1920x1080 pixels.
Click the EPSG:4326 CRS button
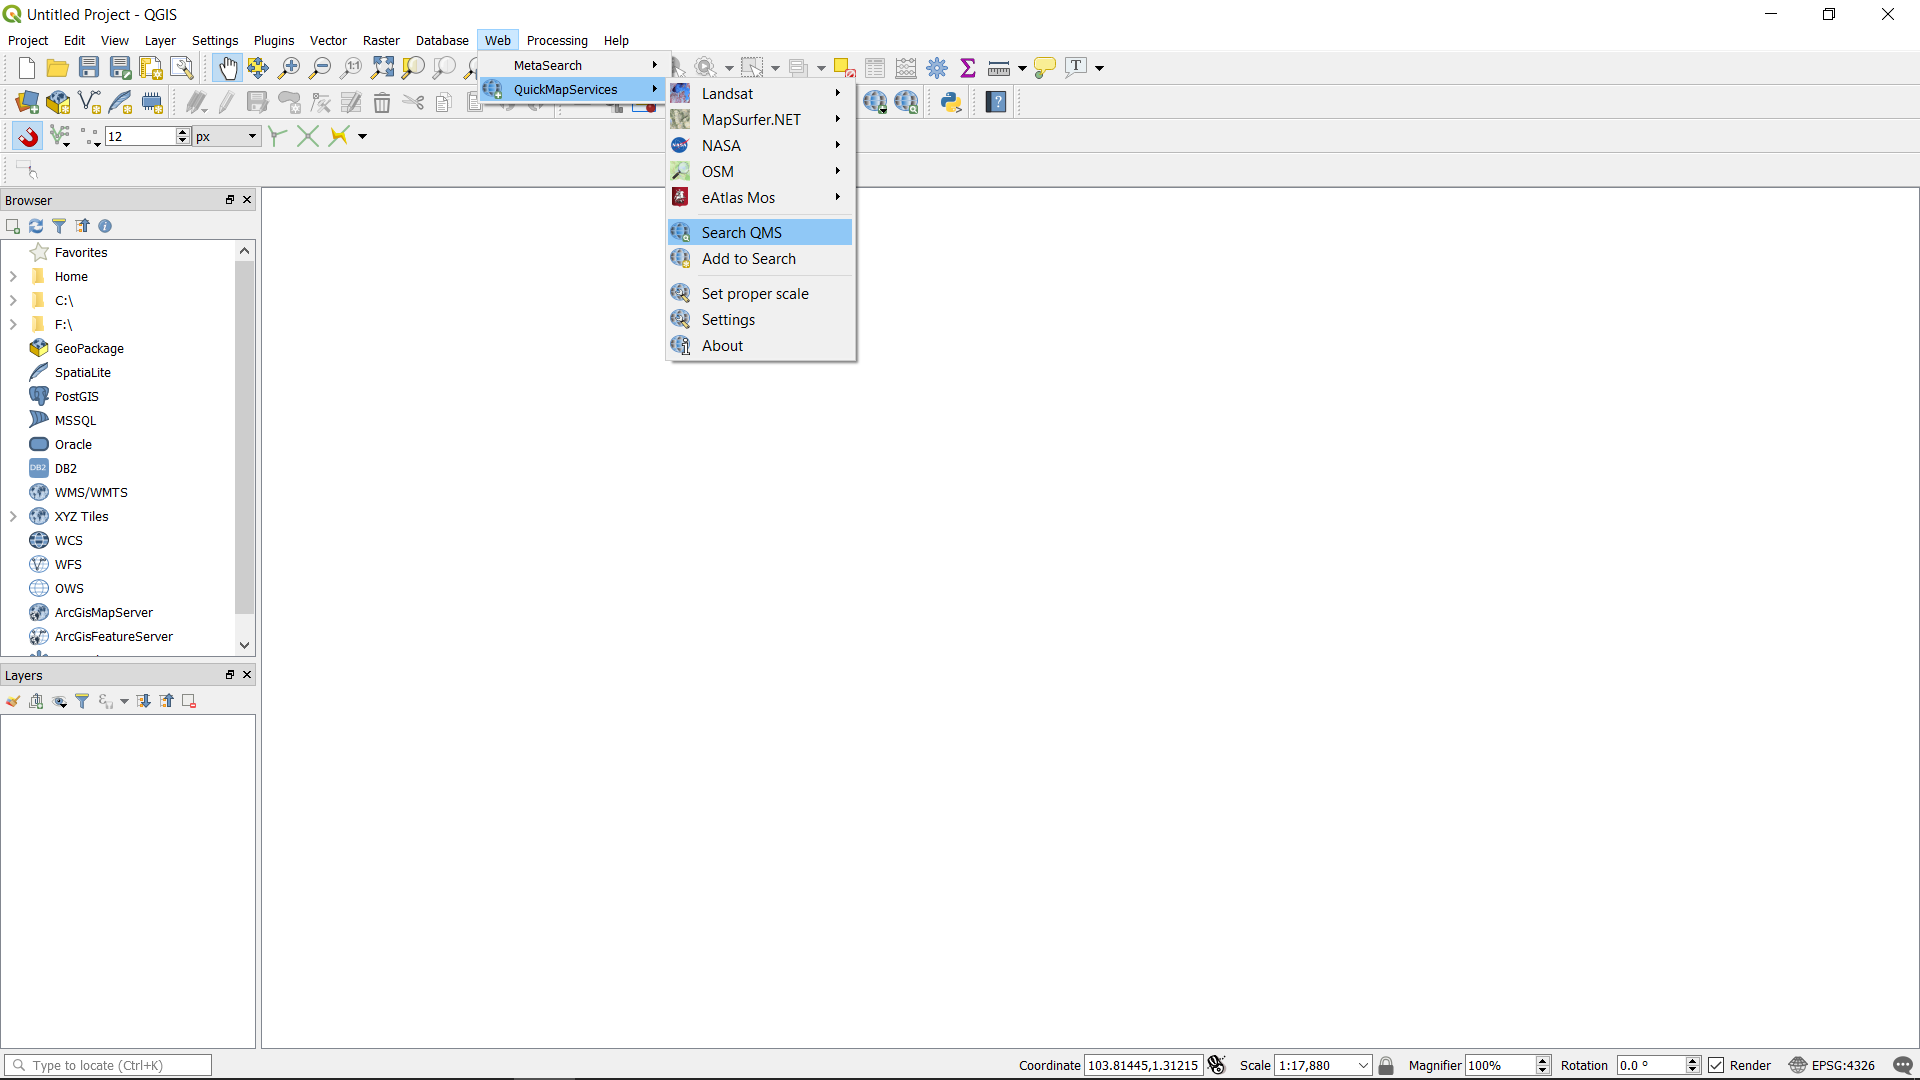(x=1832, y=1065)
